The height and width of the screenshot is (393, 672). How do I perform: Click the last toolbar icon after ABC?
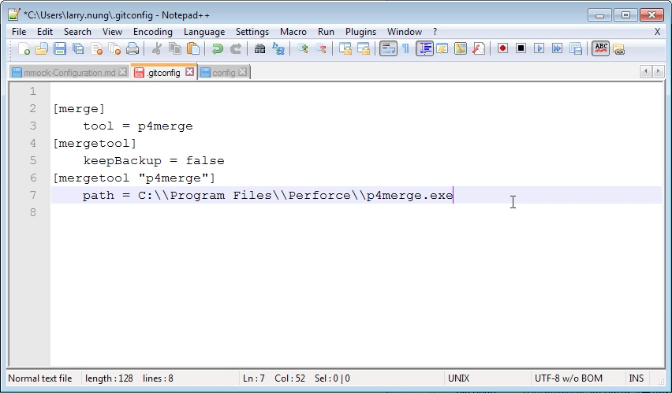click(x=618, y=49)
